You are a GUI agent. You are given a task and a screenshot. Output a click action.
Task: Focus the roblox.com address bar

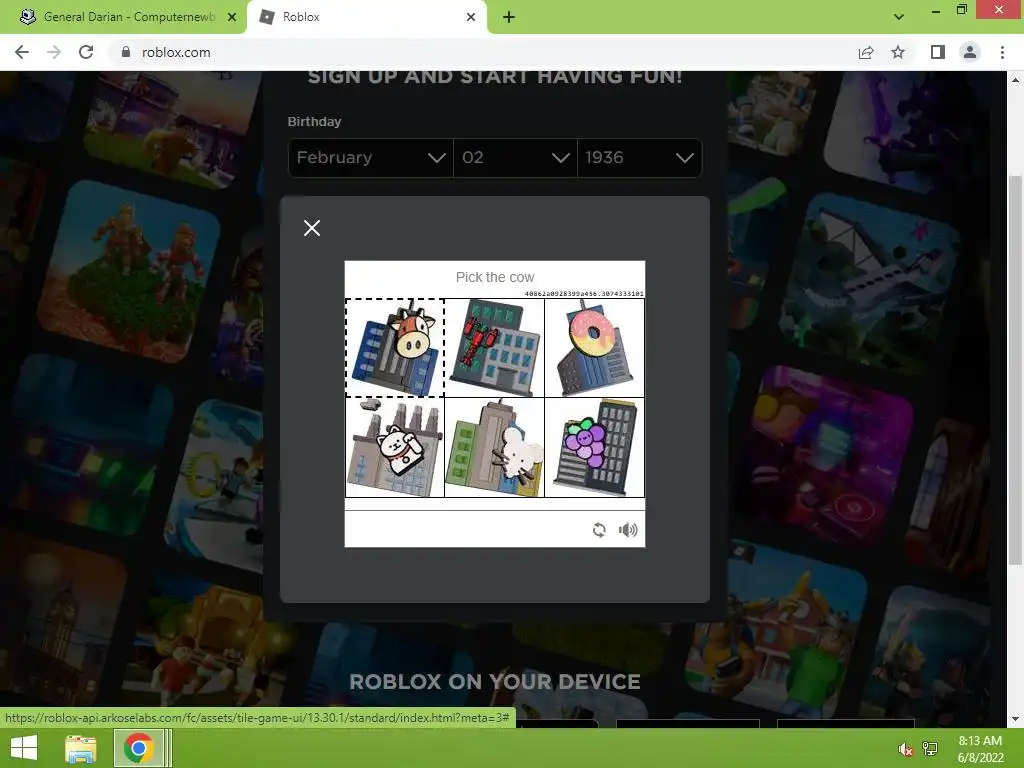[483, 52]
